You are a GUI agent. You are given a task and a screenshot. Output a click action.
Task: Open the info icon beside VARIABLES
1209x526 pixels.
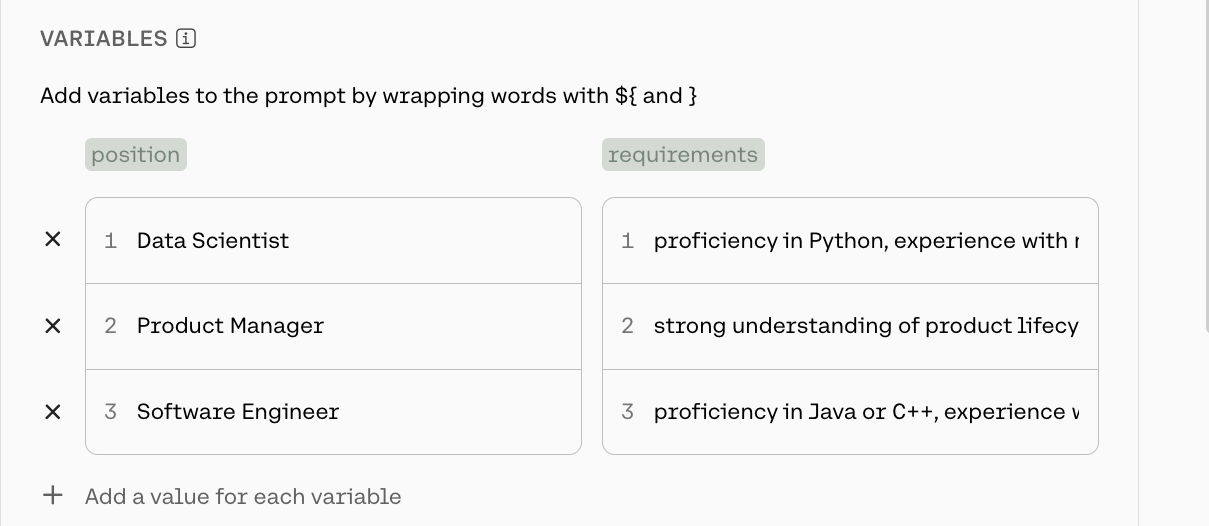click(186, 39)
